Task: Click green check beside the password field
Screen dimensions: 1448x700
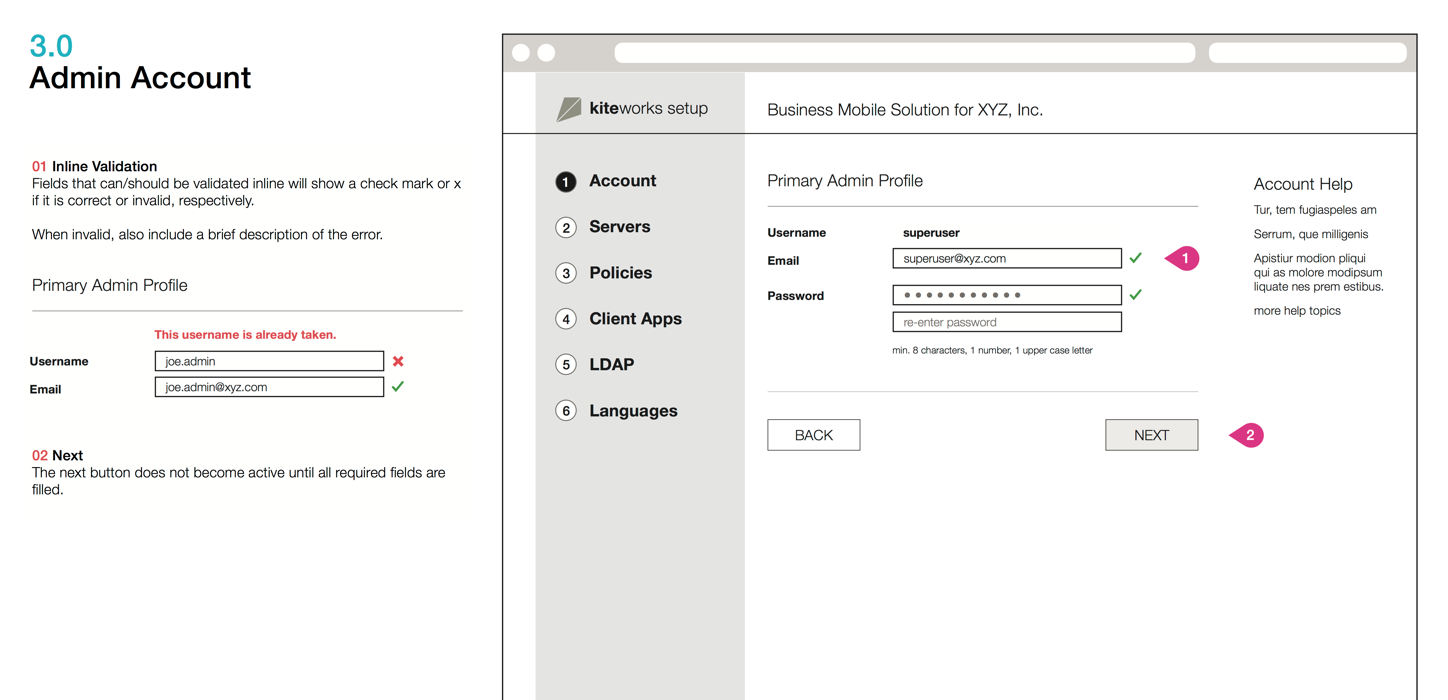Action: click(1136, 295)
